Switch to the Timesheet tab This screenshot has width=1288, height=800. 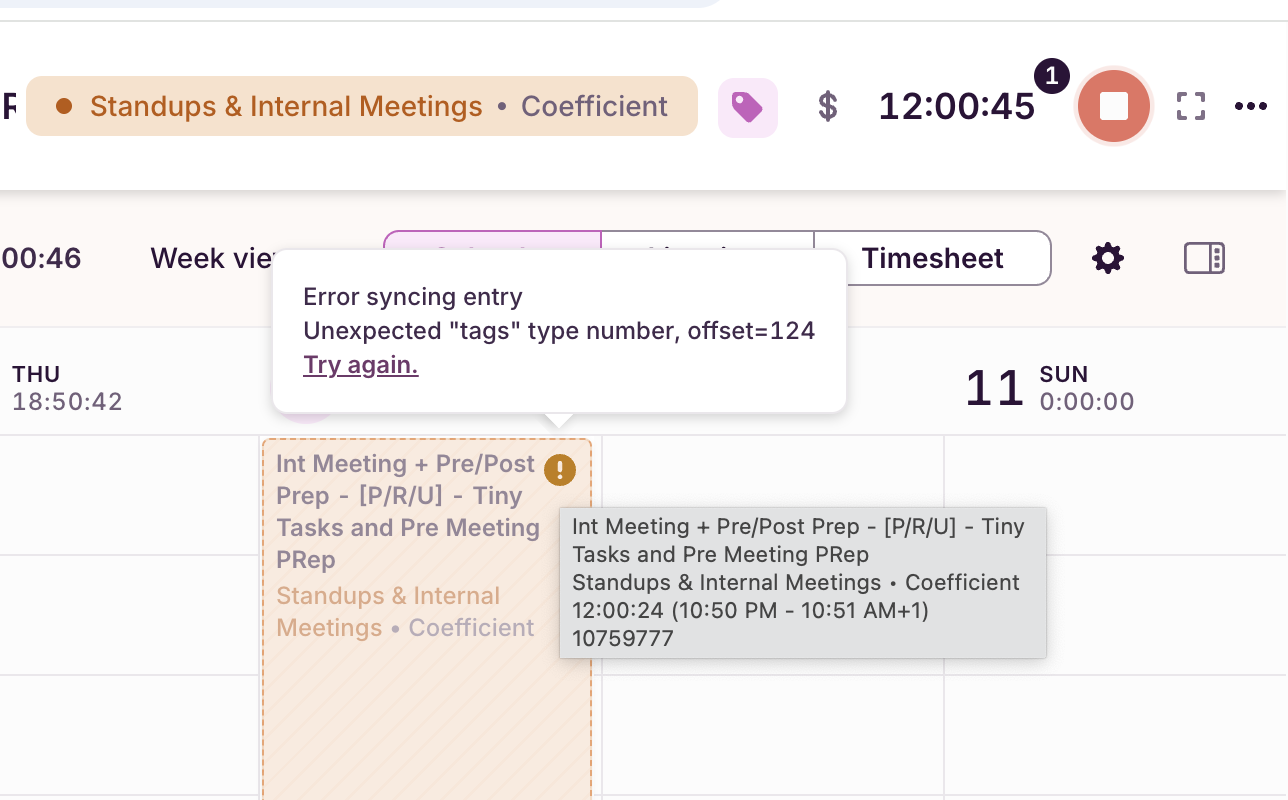932,259
